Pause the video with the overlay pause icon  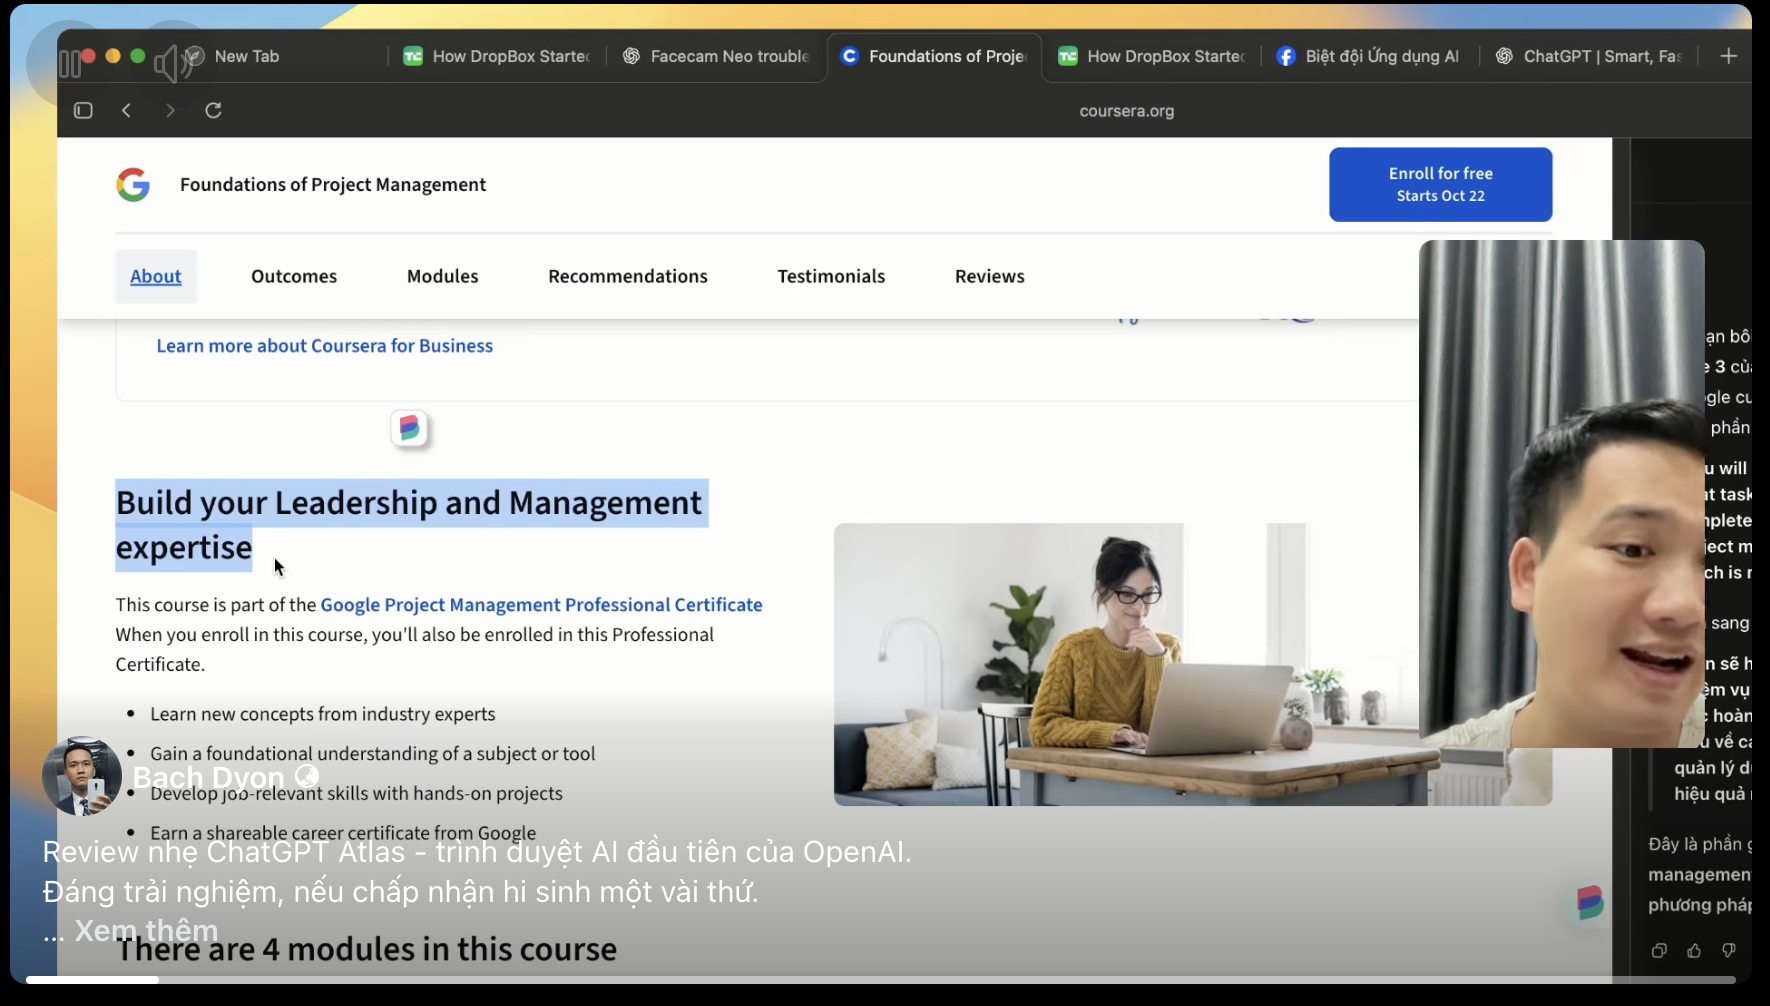pyautogui.click(x=69, y=65)
